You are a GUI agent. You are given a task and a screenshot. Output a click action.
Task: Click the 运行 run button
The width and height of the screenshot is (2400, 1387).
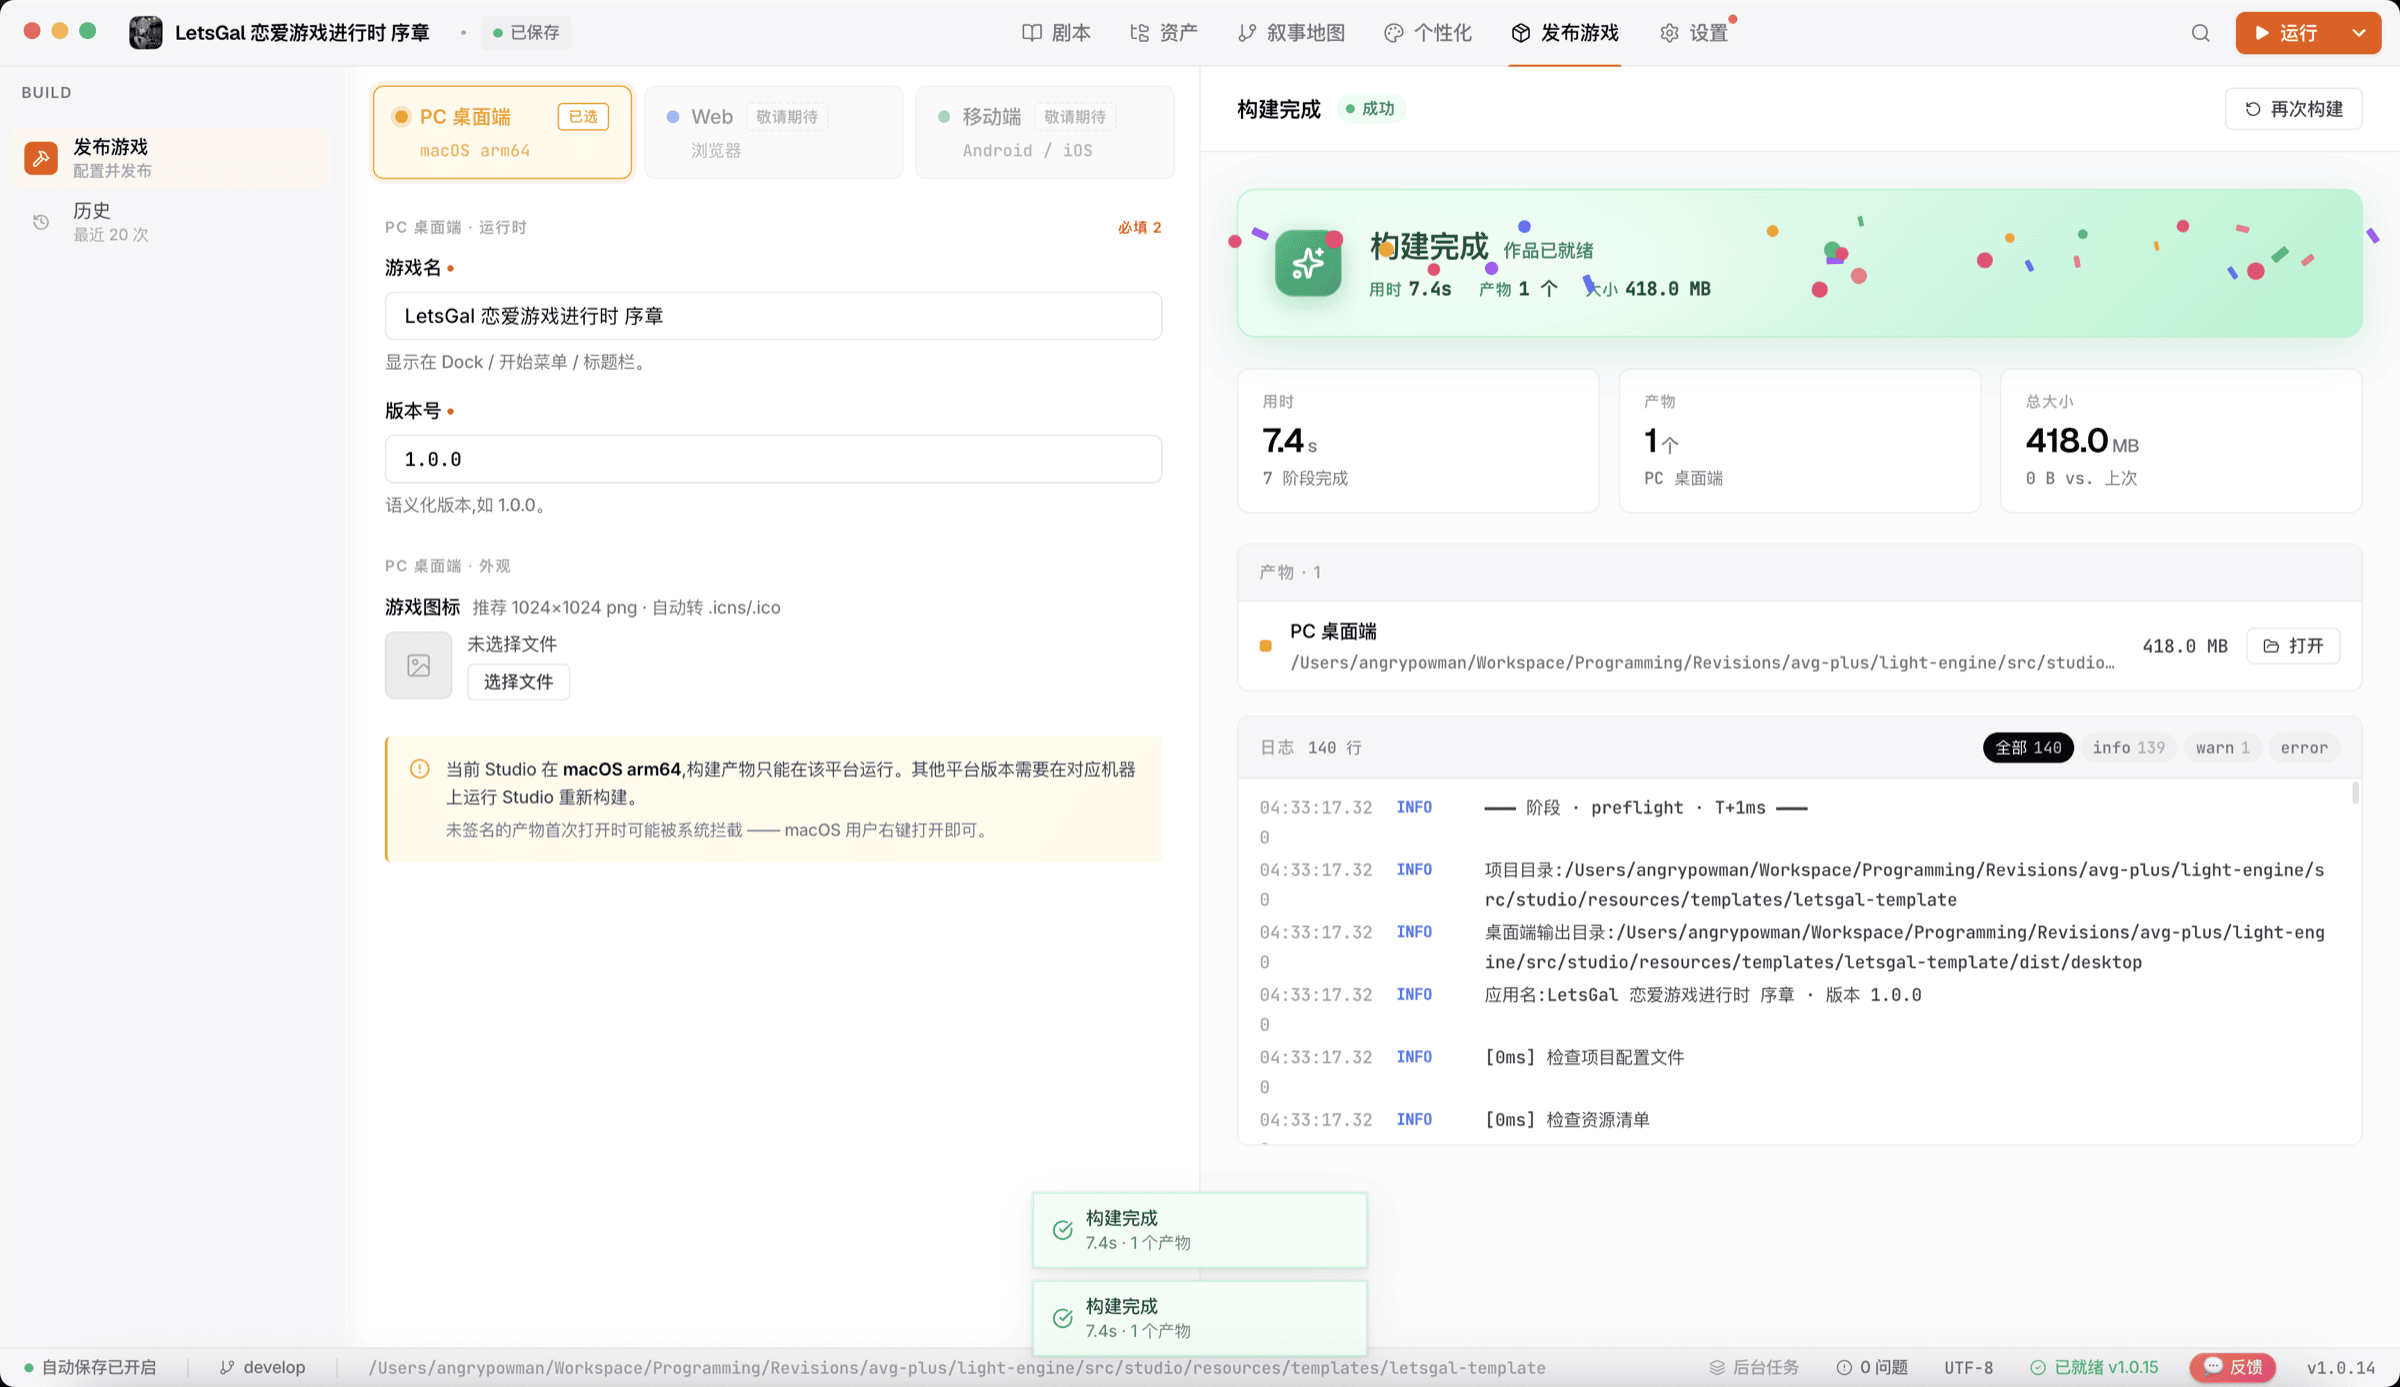[2288, 33]
